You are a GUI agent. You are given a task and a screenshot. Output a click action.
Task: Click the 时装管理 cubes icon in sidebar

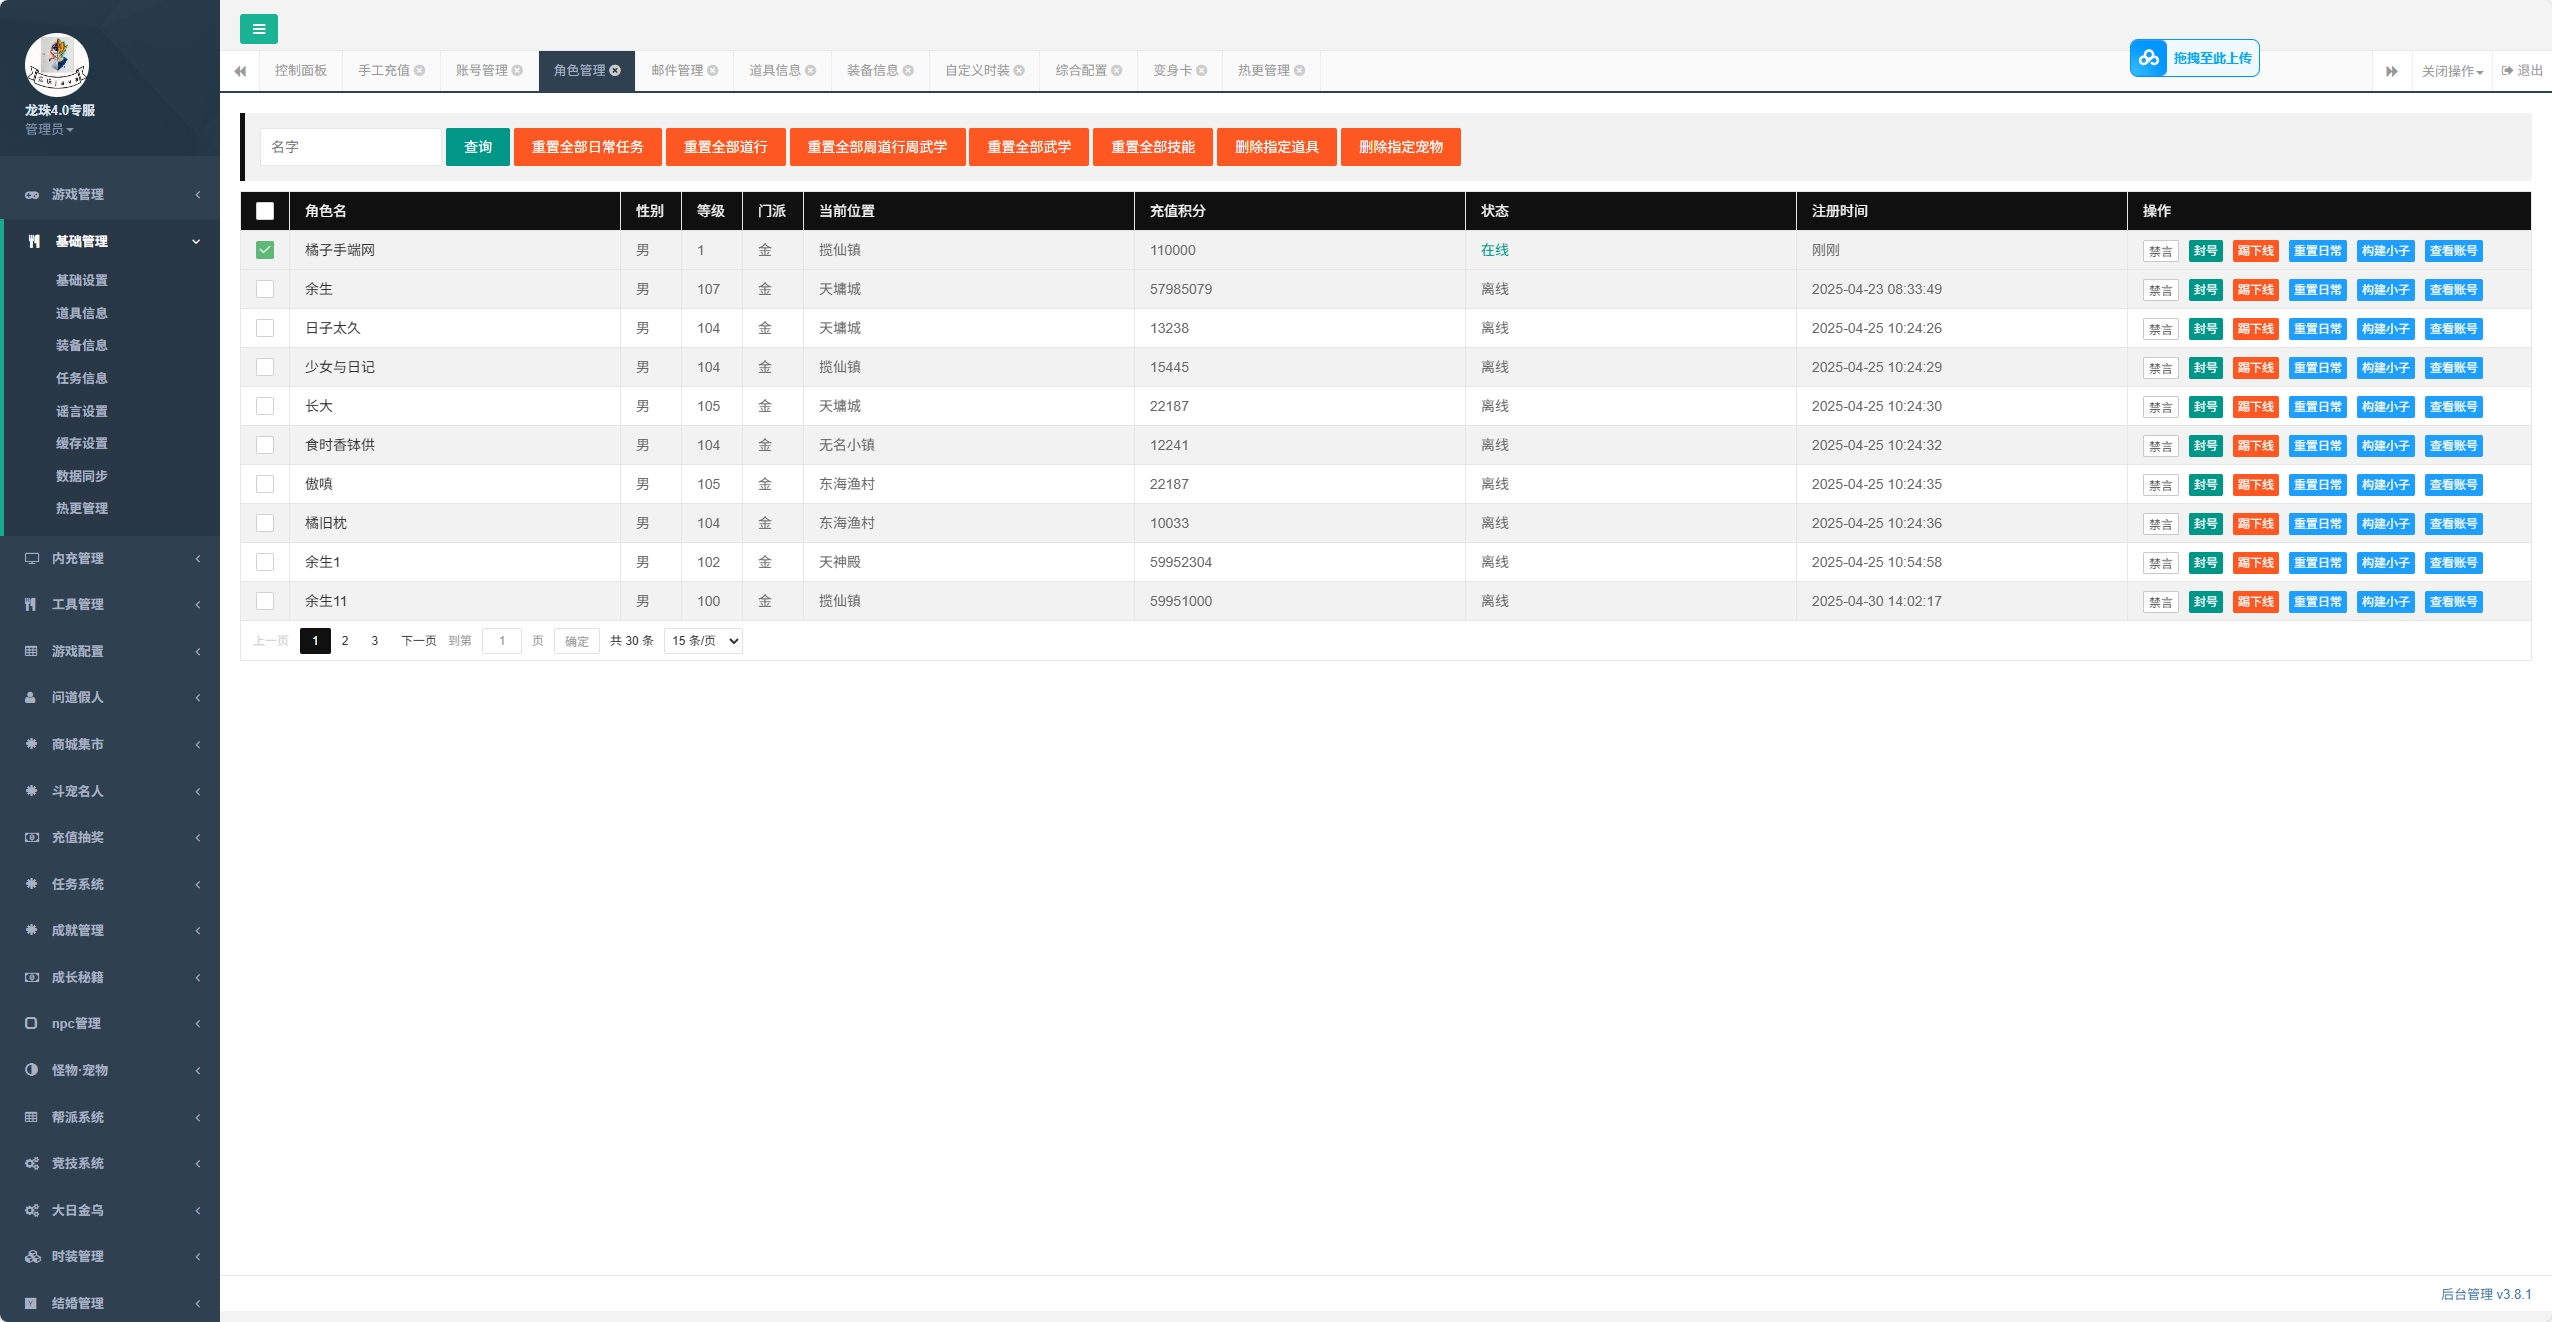click(x=32, y=1256)
